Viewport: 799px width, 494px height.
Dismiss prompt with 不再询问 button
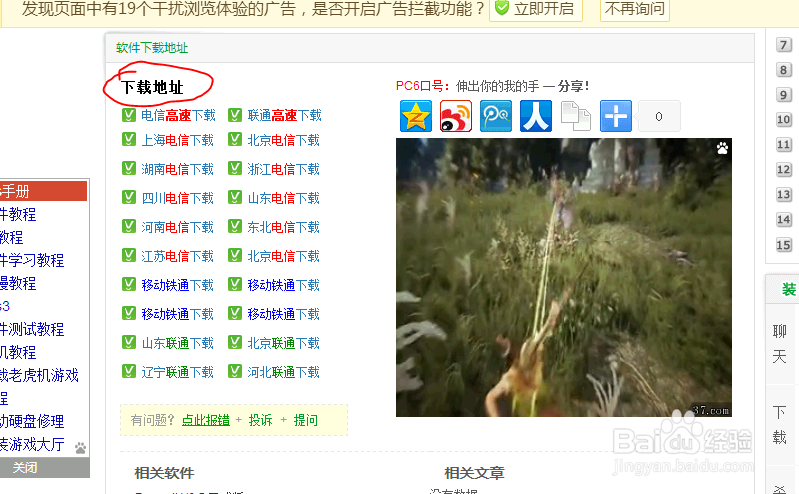[x=634, y=9]
